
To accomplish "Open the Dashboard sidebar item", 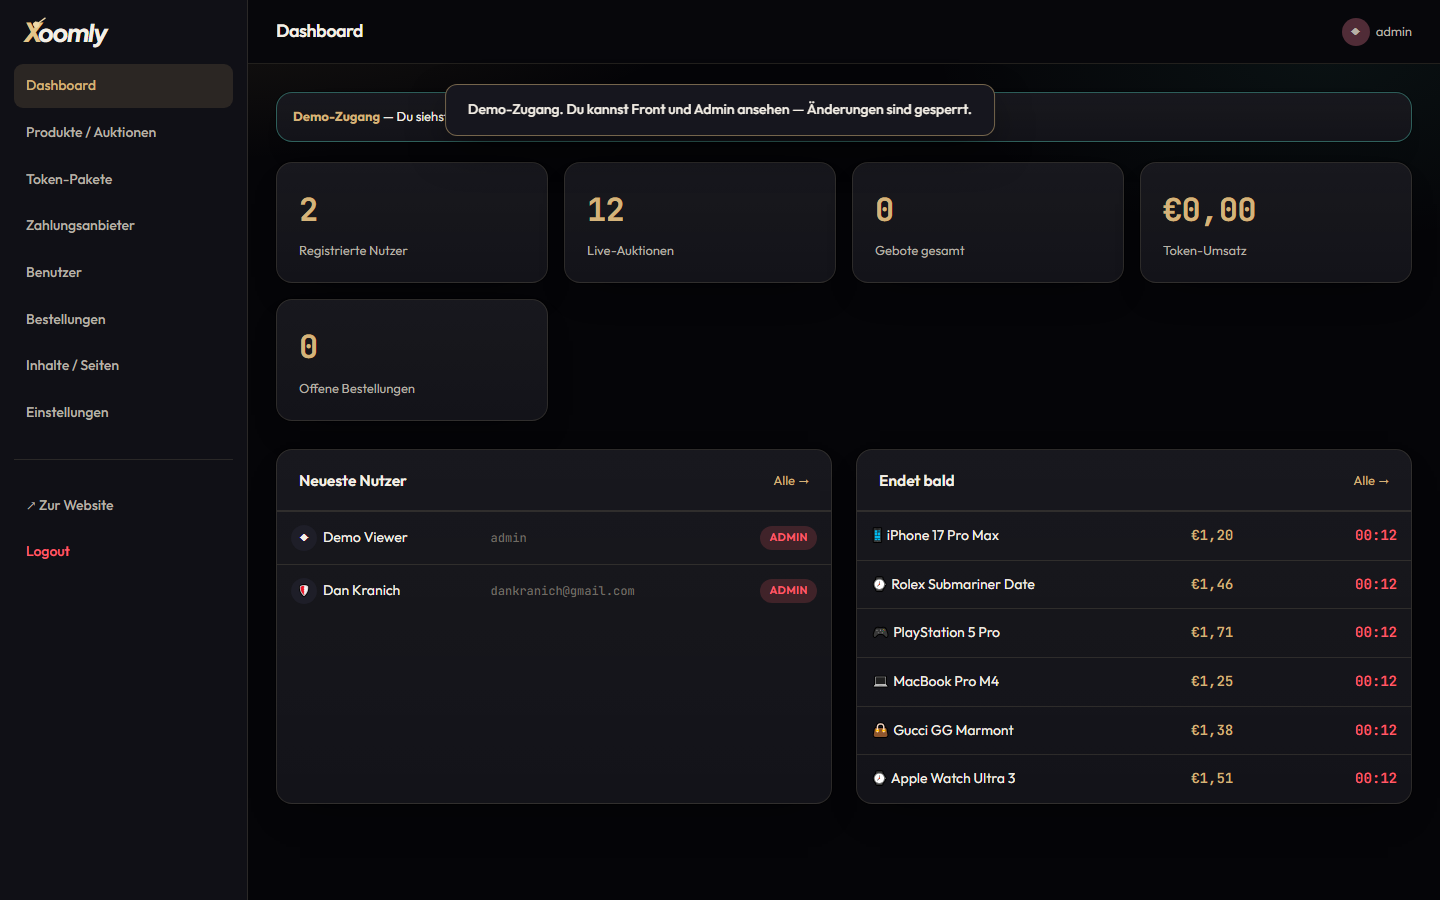I will (123, 86).
